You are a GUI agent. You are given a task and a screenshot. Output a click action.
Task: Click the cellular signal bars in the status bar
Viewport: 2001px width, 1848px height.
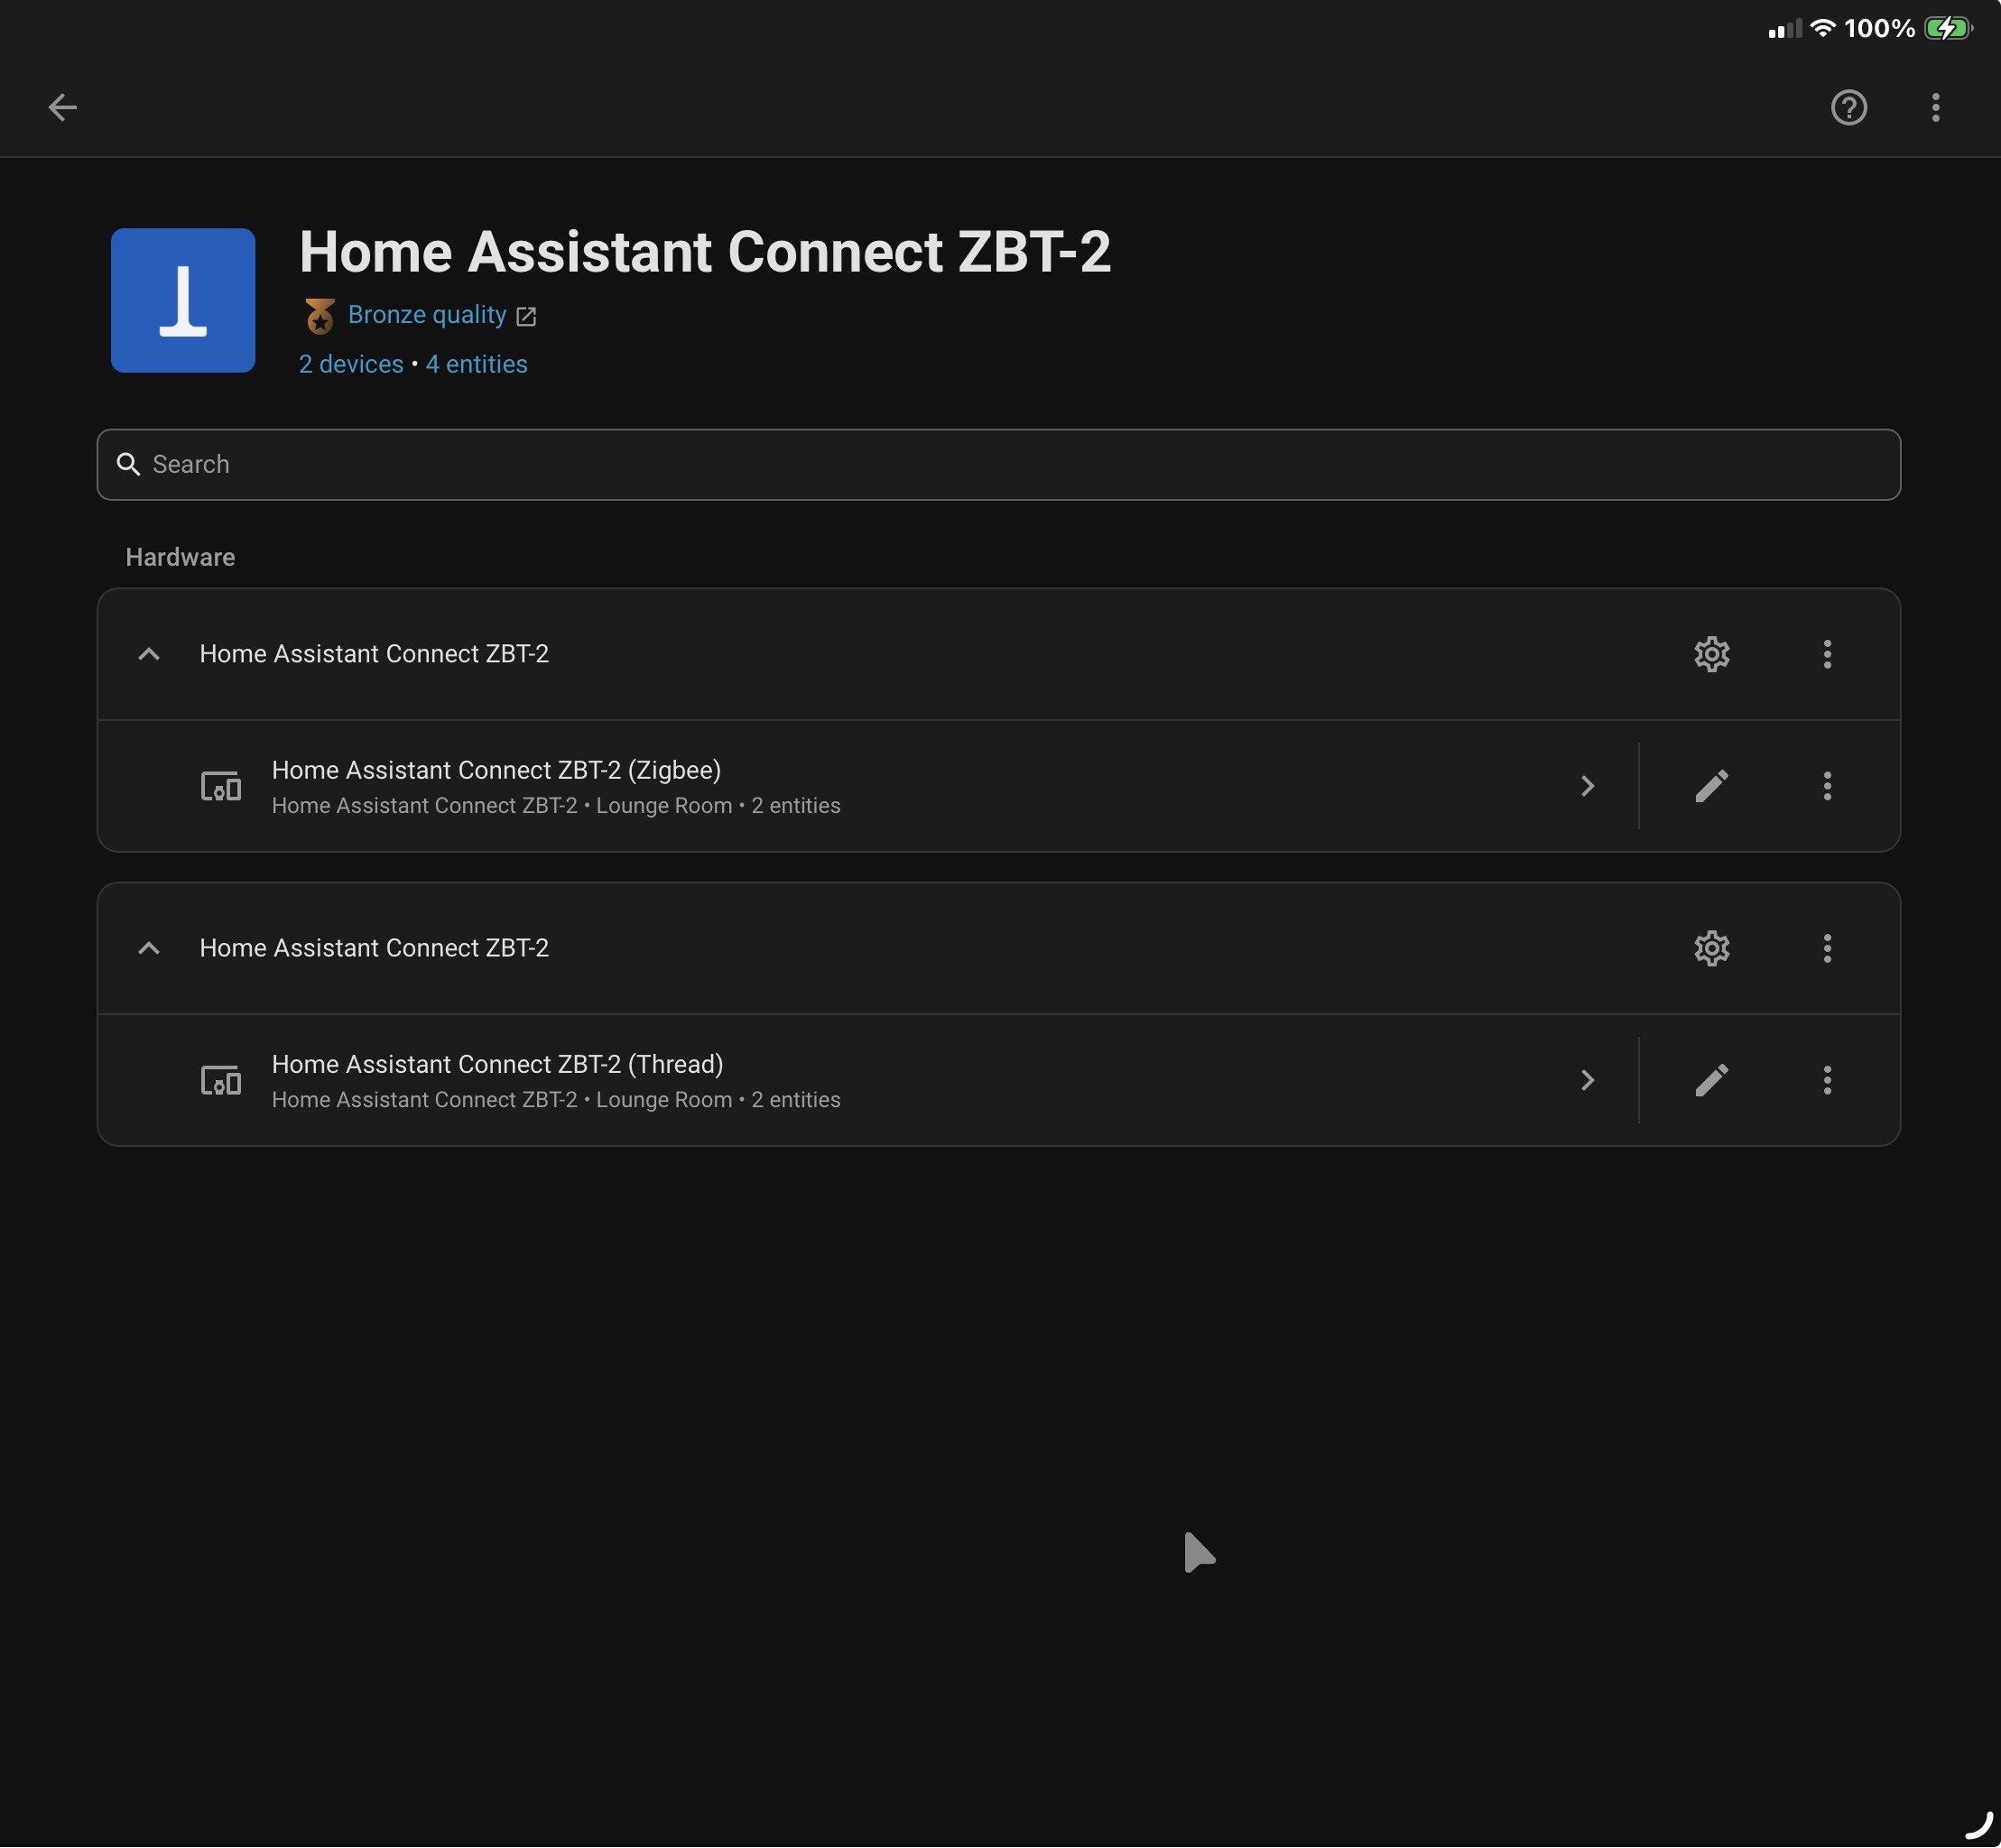point(1785,29)
